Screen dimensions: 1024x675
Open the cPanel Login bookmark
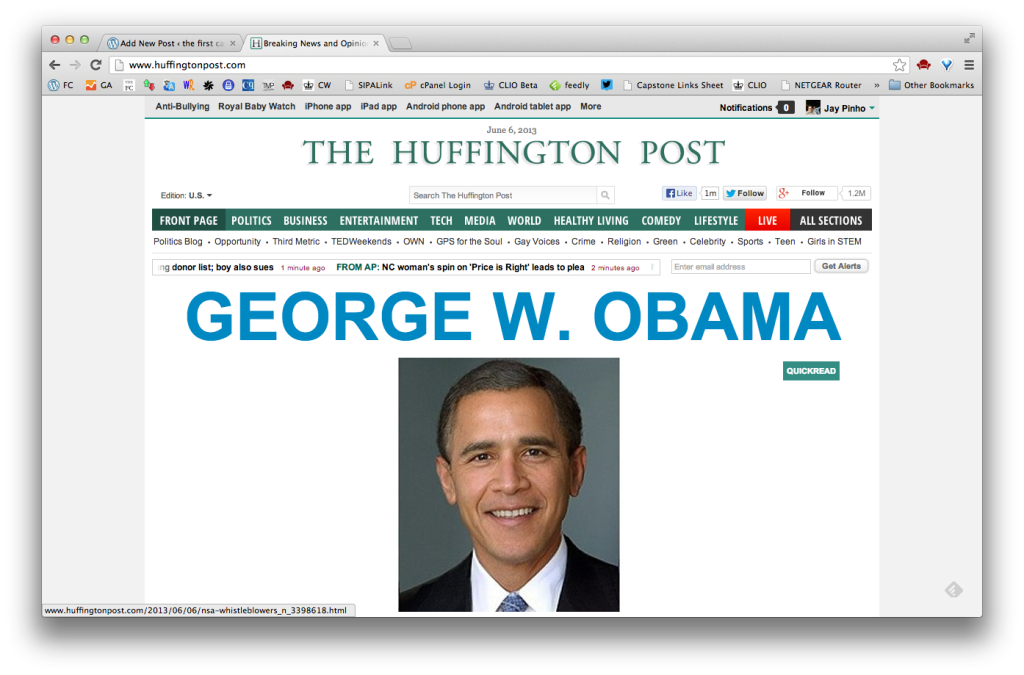pos(438,85)
